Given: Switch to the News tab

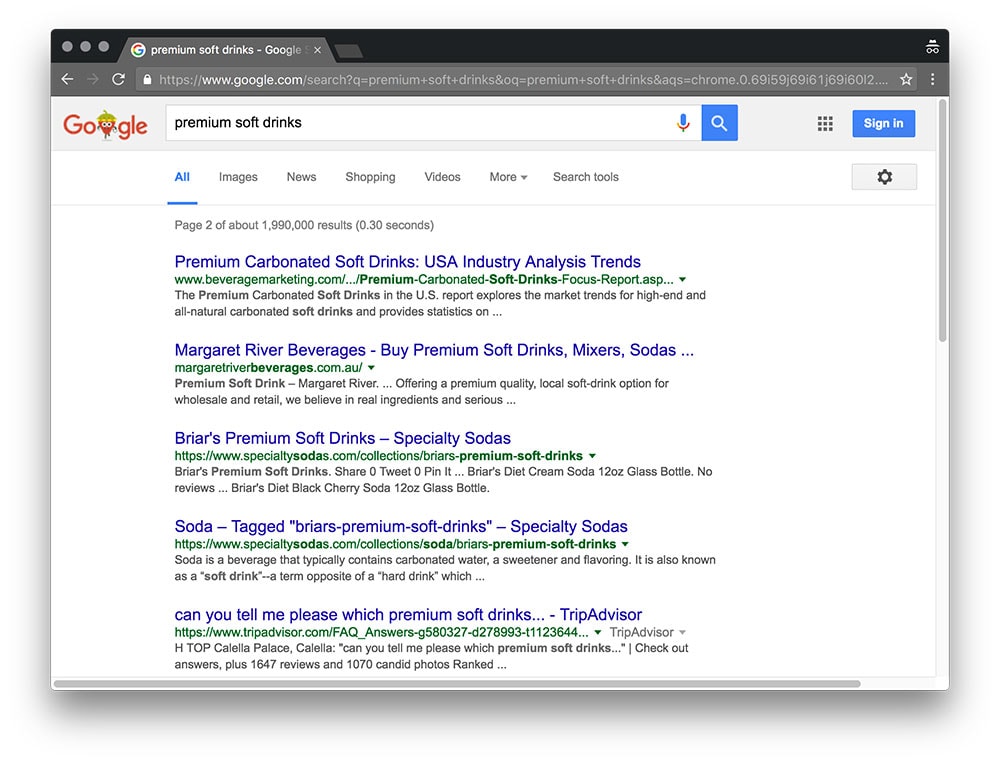Looking at the screenshot, I should click(x=301, y=177).
